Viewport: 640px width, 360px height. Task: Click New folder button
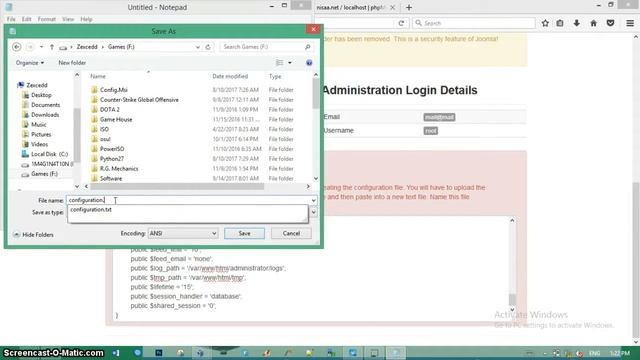click(72, 63)
